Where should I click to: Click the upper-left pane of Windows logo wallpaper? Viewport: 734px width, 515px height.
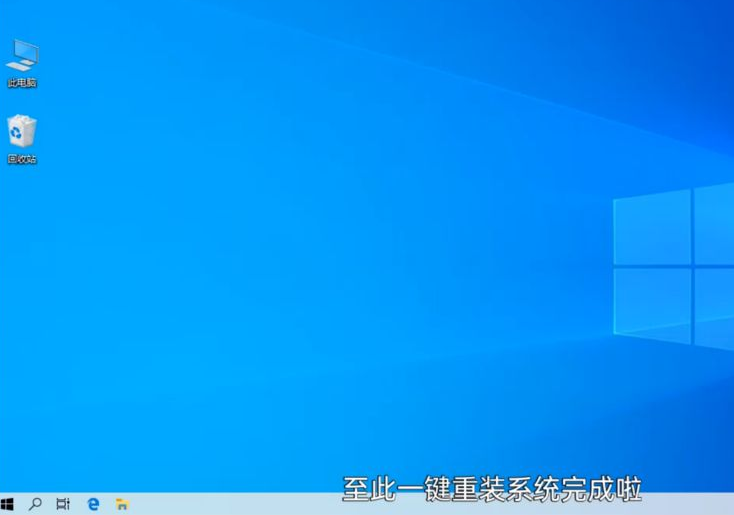(652, 228)
